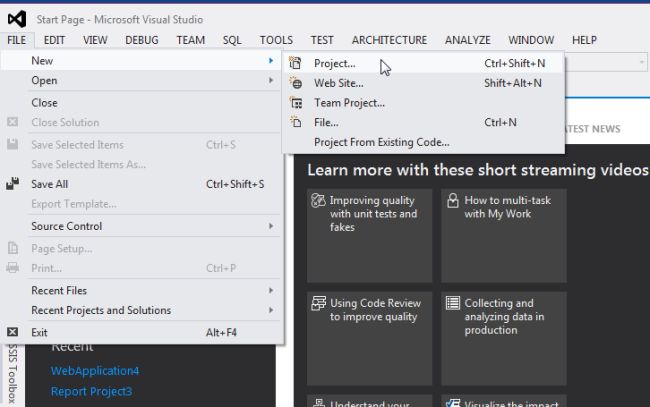Screen dimensions: 650x407
Task: Expand the Open submenu arrow
Action: click(270, 81)
